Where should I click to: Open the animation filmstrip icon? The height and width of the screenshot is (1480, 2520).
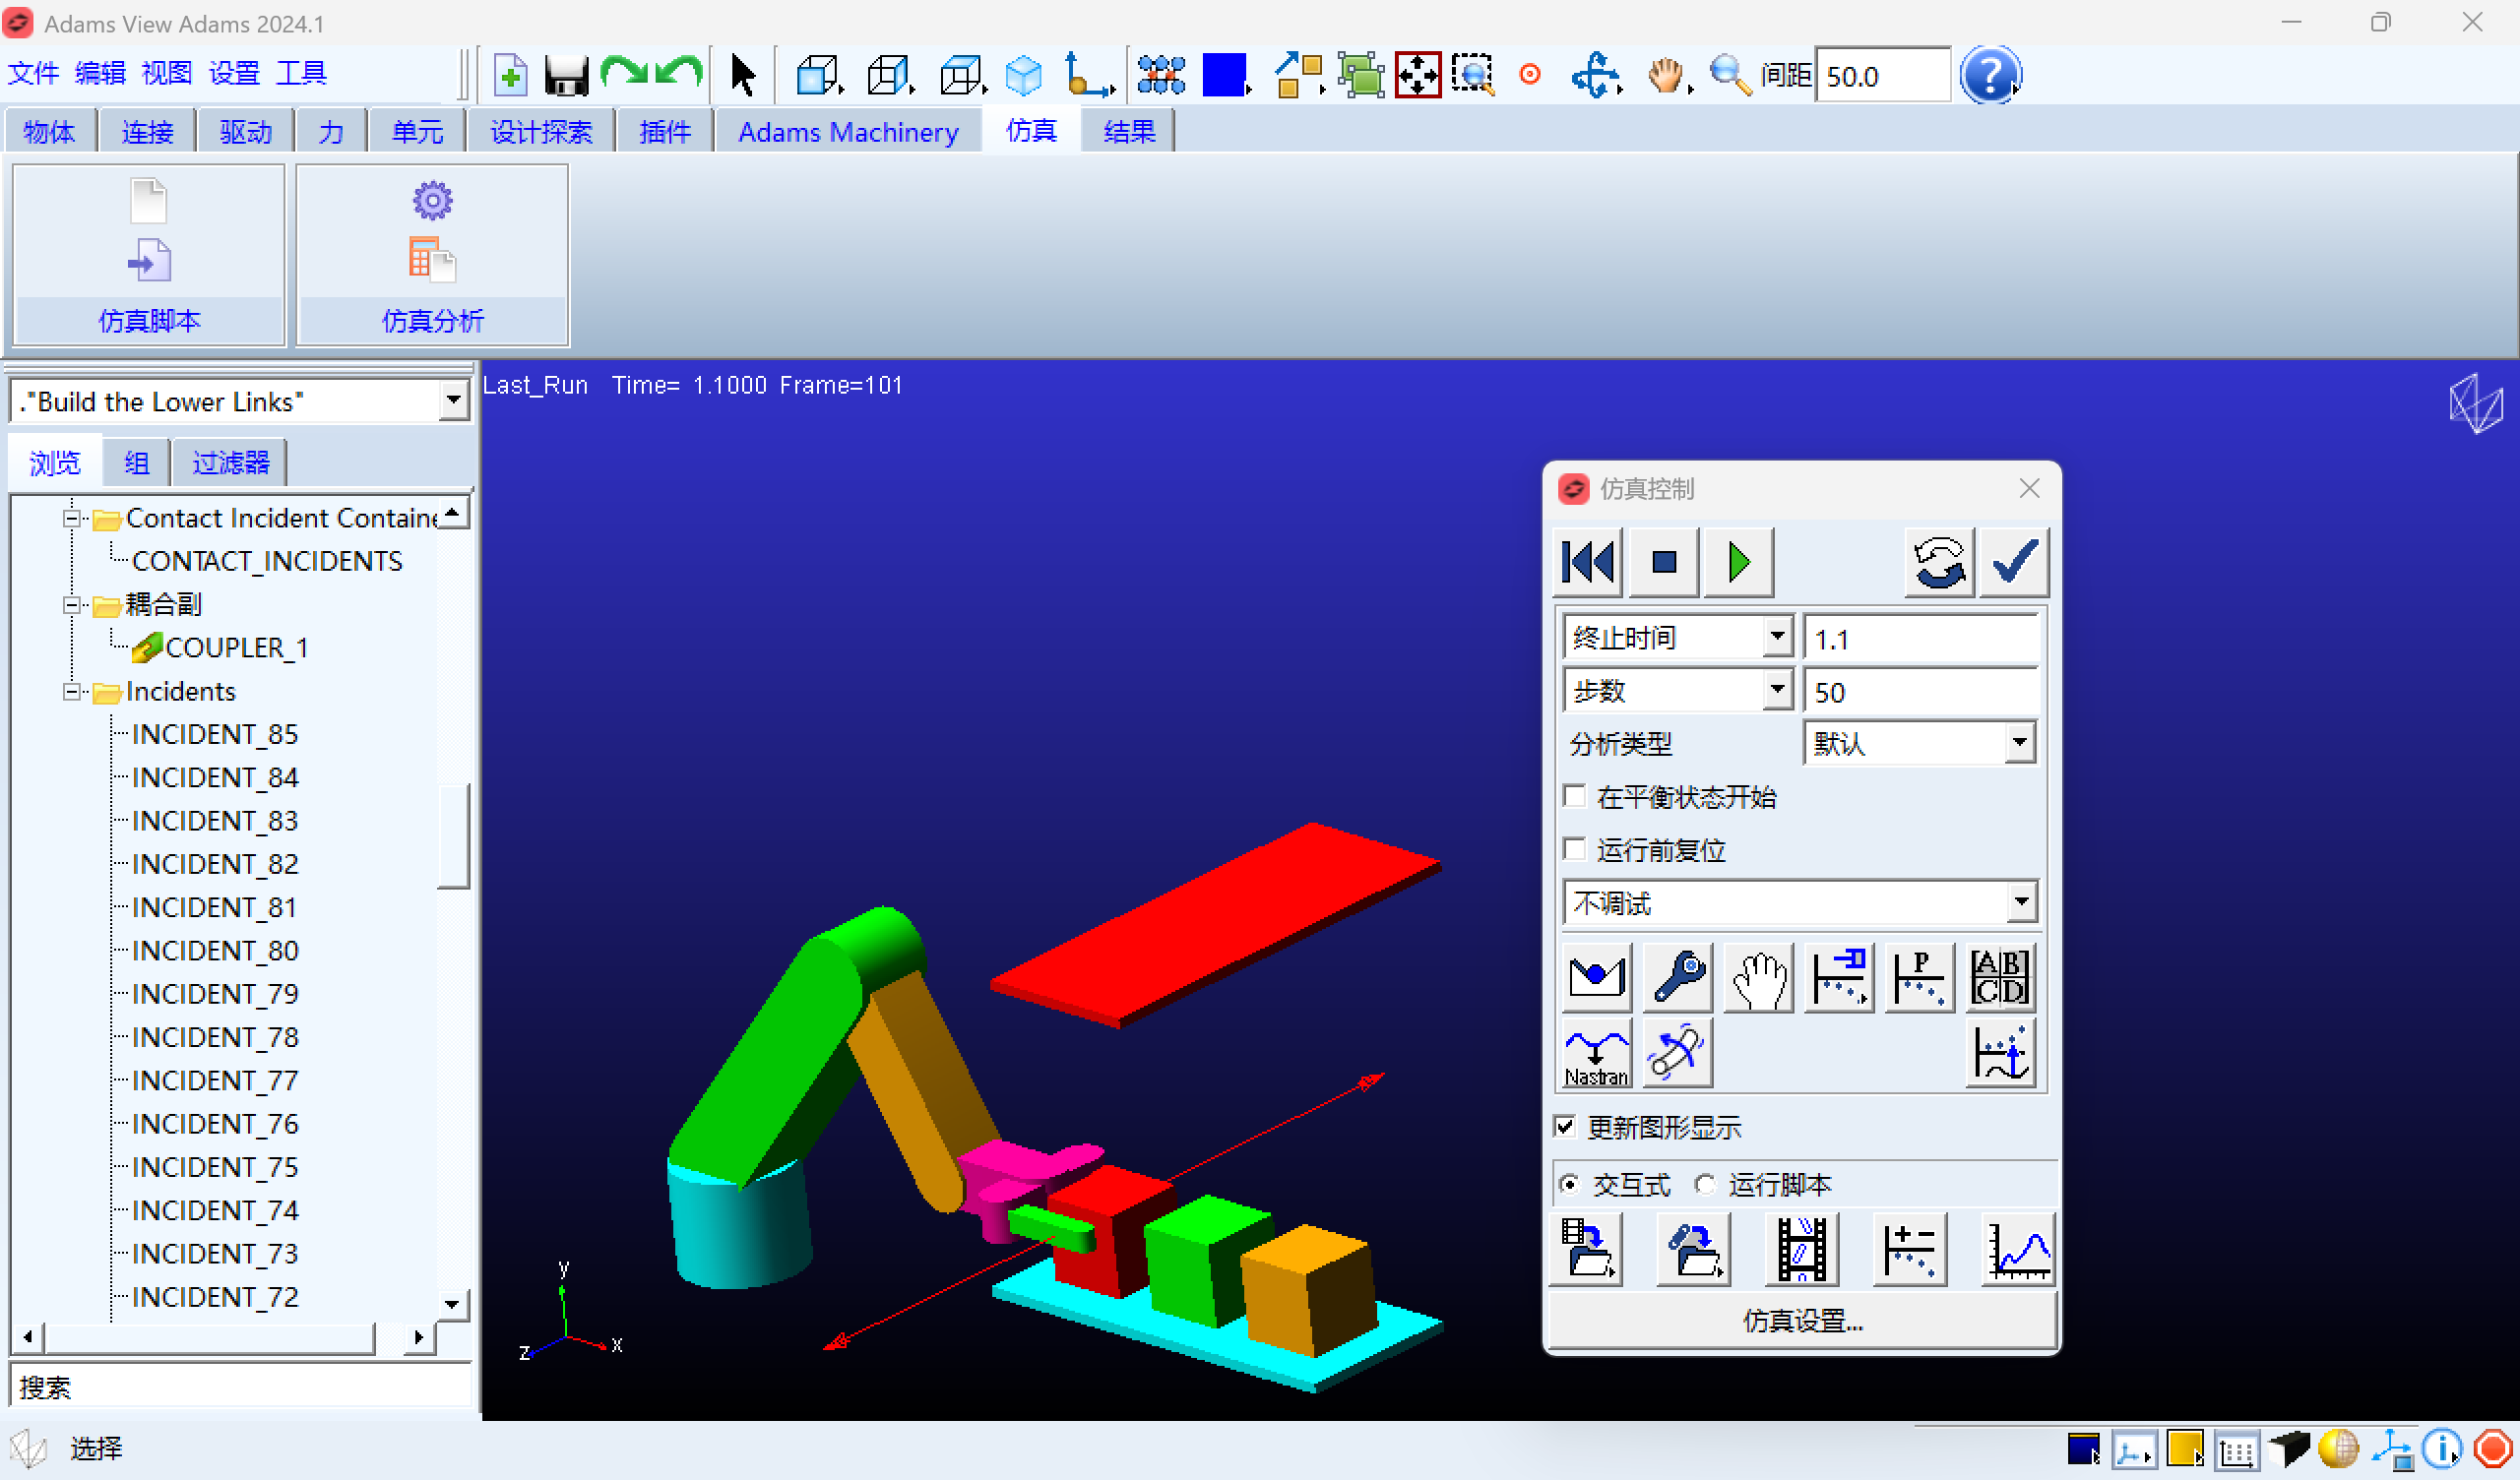pos(1802,1250)
